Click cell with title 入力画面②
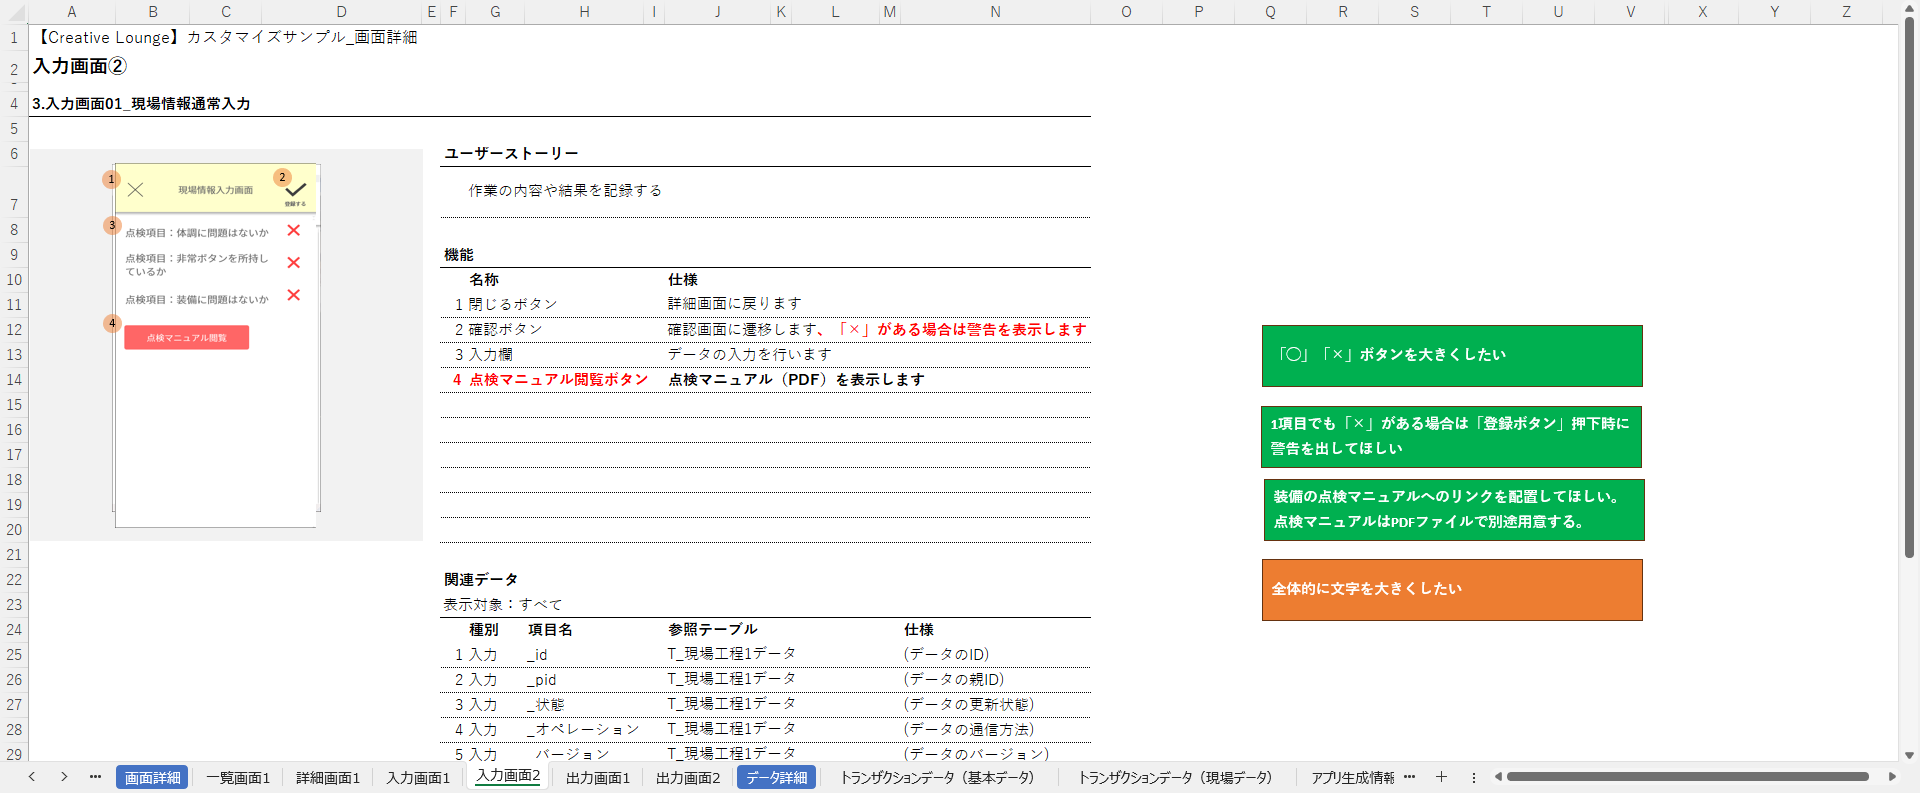1920x793 pixels. tap(80, 67)
